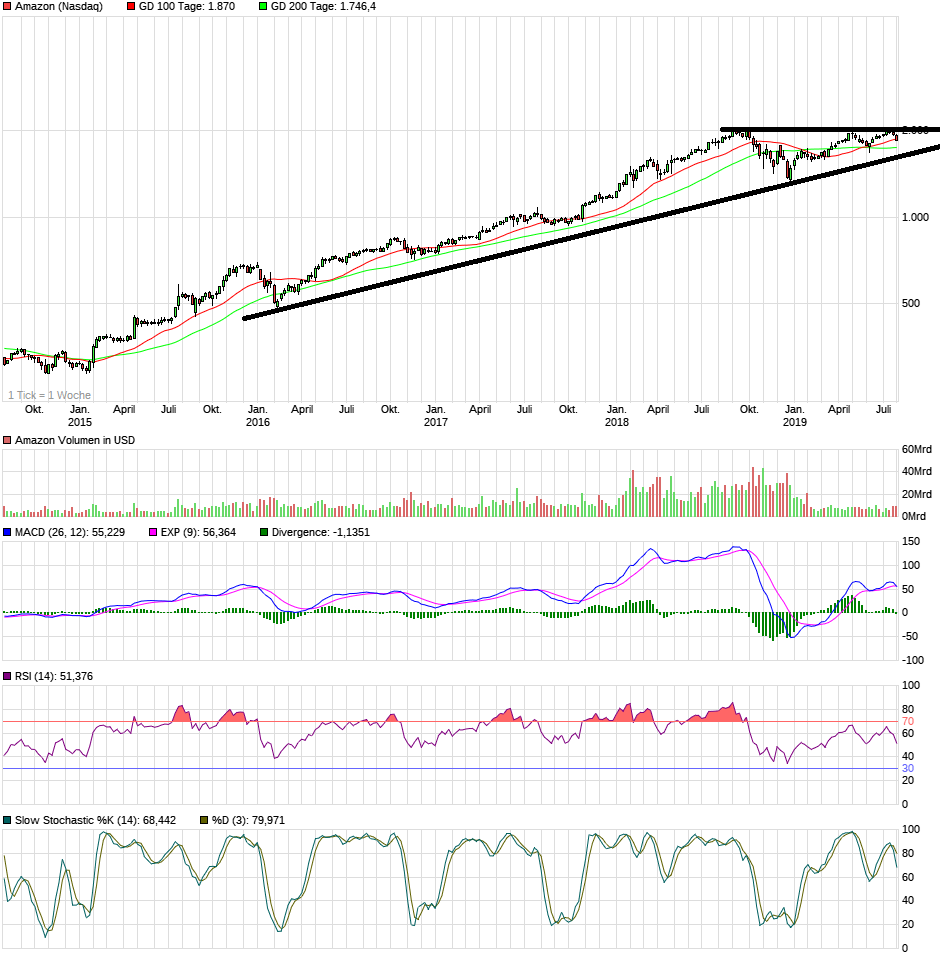This screenshot has width=940, height=958.
Task: Click the 150 MACD axis label
Action: click(x=911, y=541)
